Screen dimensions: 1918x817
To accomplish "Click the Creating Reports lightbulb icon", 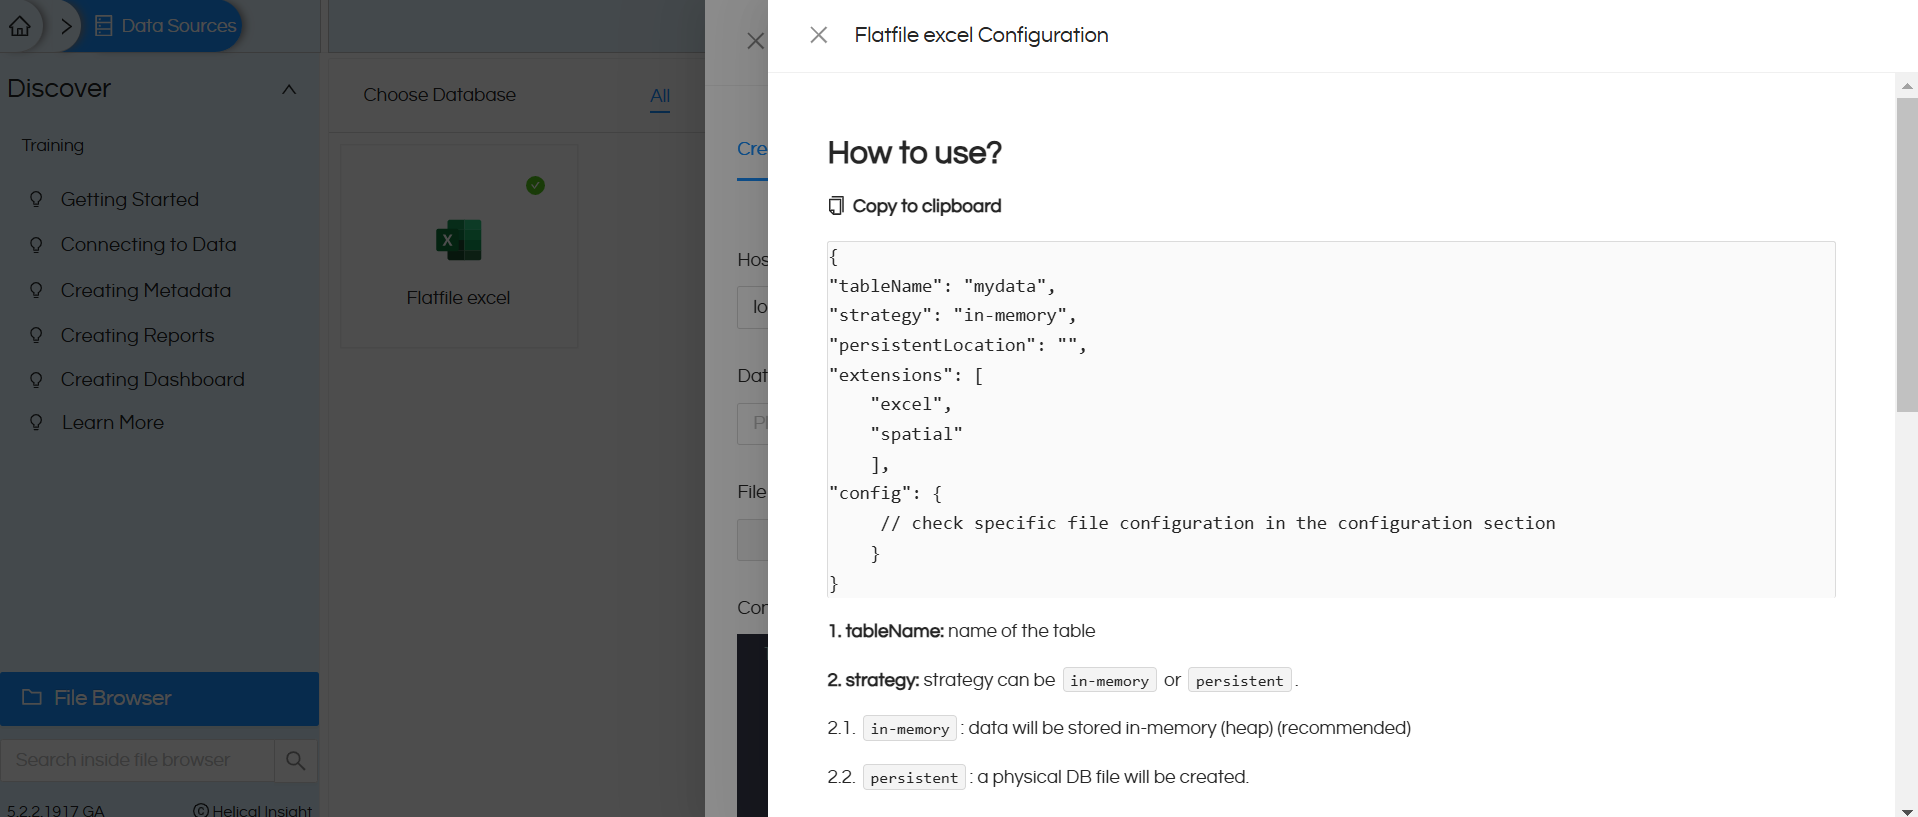I will tap(36, 335).
